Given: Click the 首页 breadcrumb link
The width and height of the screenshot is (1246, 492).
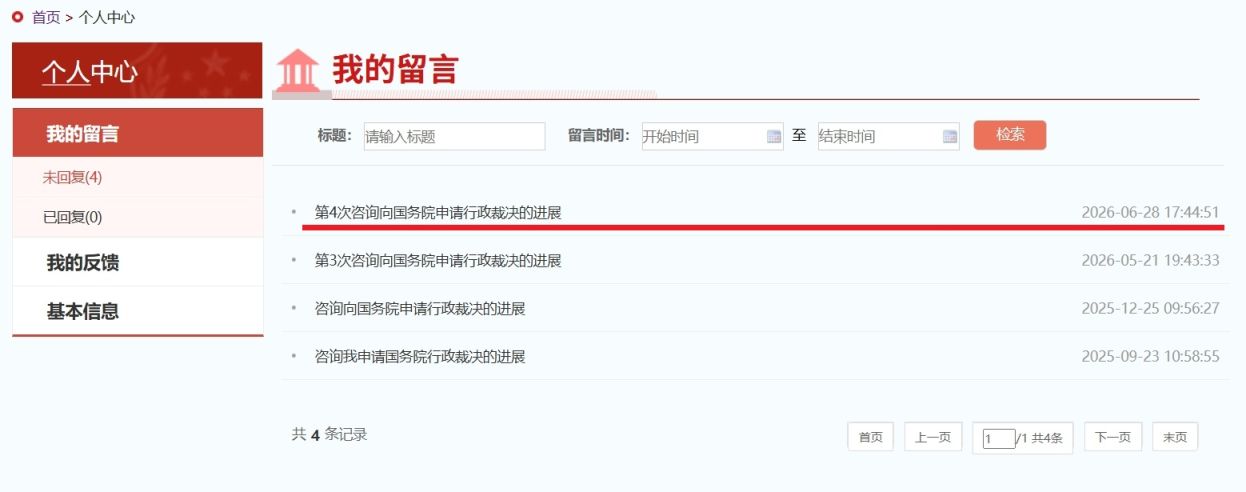Looking at the screenshot, I should coord(46,17).
